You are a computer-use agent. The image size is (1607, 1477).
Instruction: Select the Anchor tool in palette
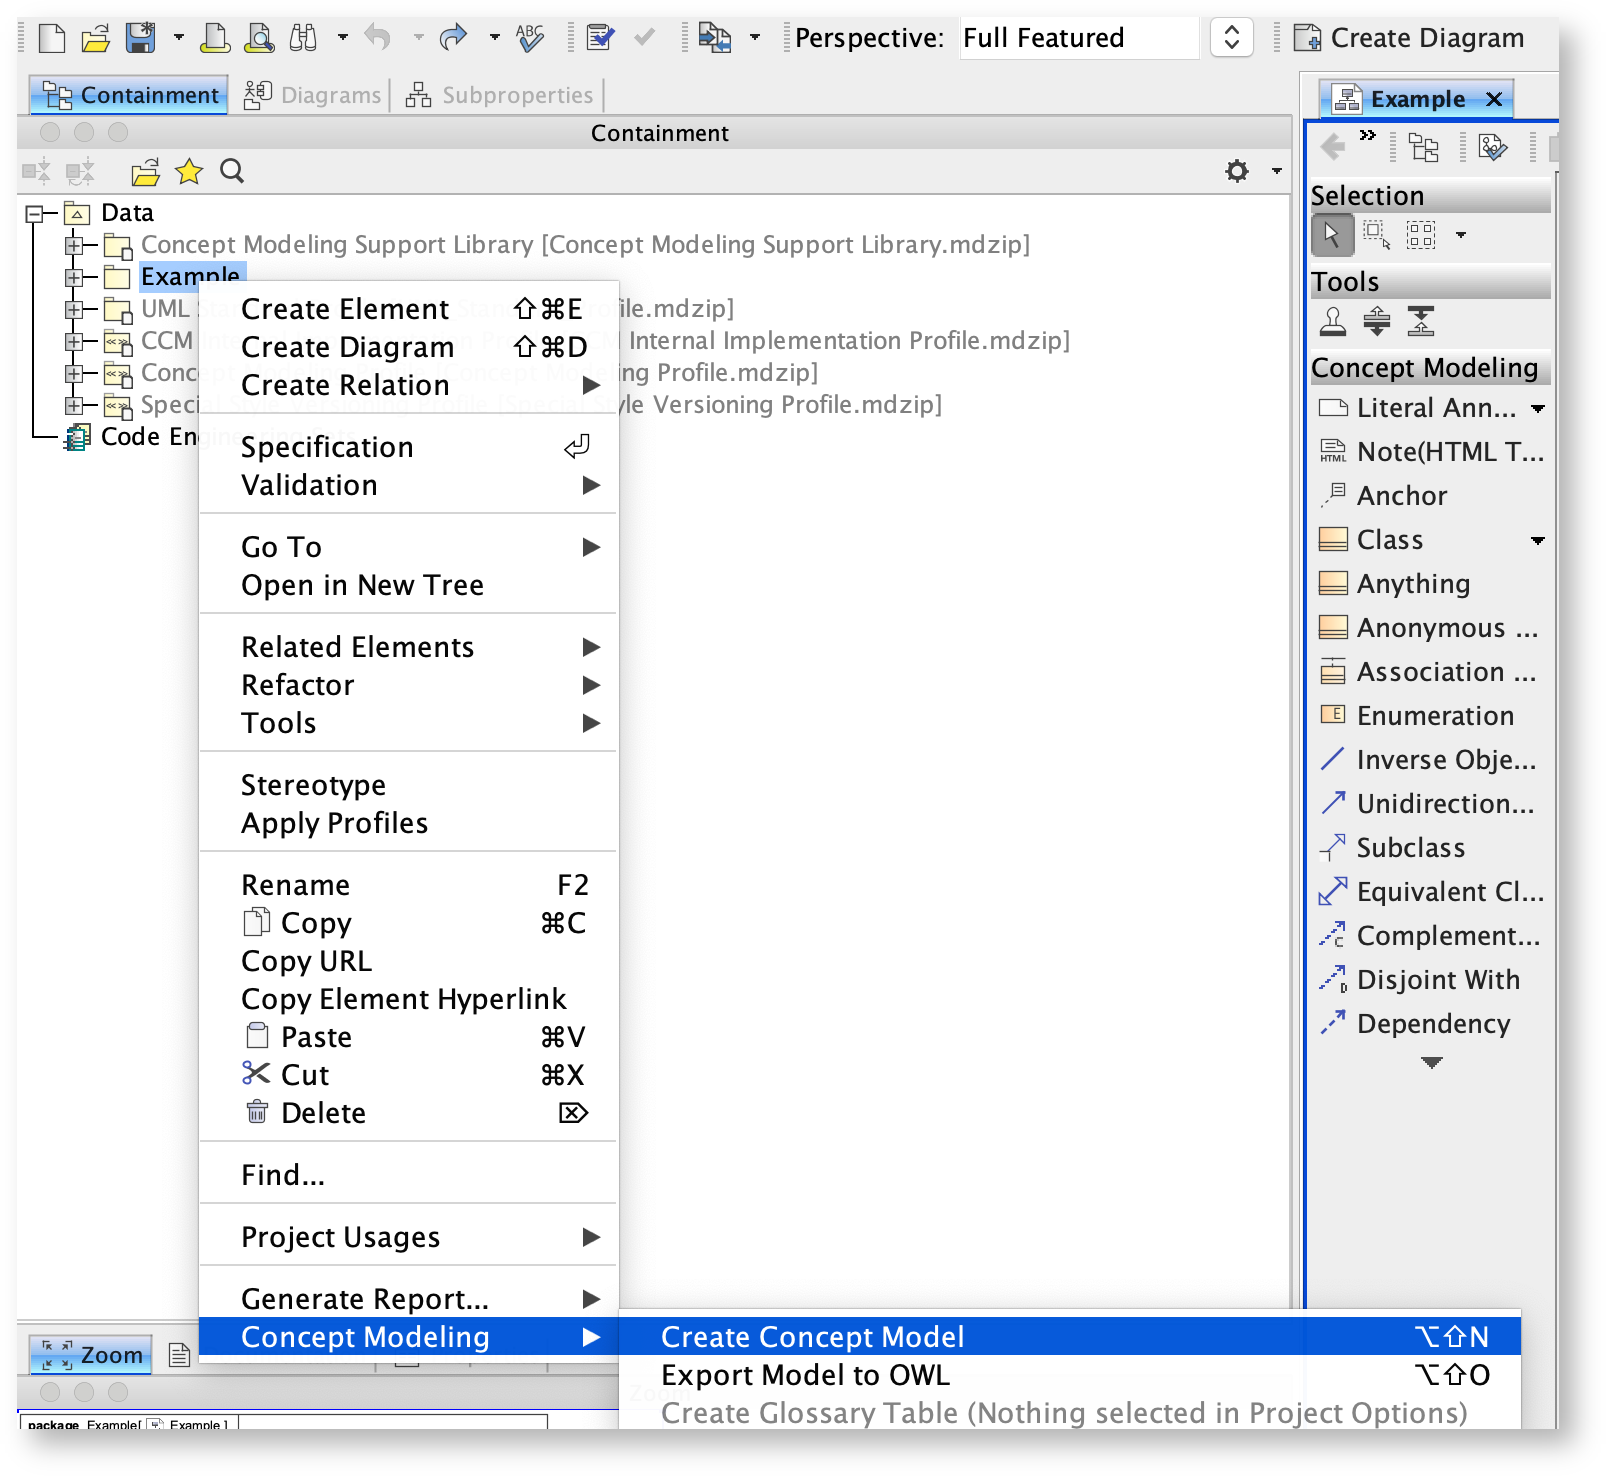coord(1402,496)
